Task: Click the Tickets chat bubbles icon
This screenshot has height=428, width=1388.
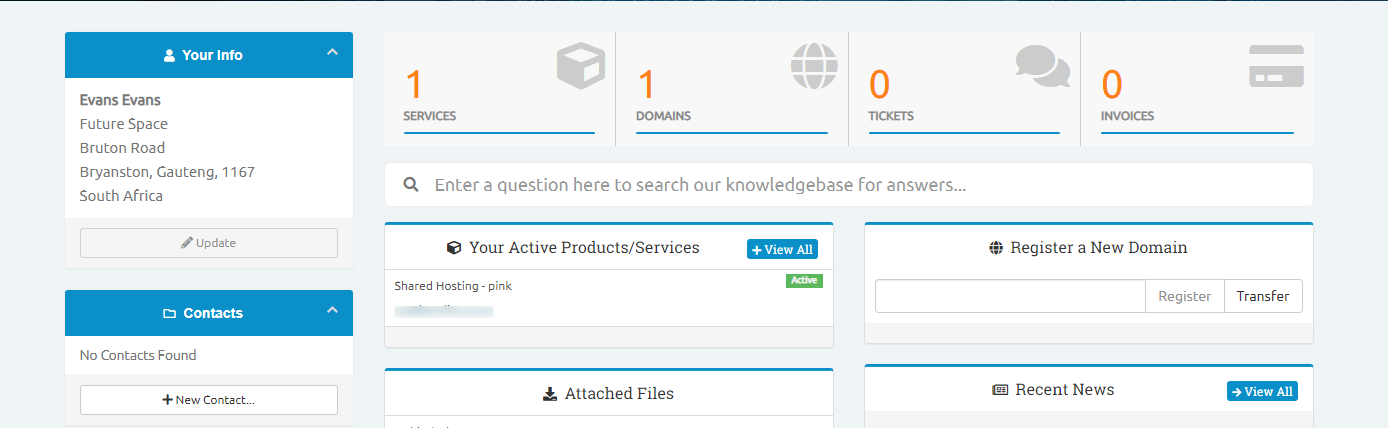Action: tap(1043, 67)
